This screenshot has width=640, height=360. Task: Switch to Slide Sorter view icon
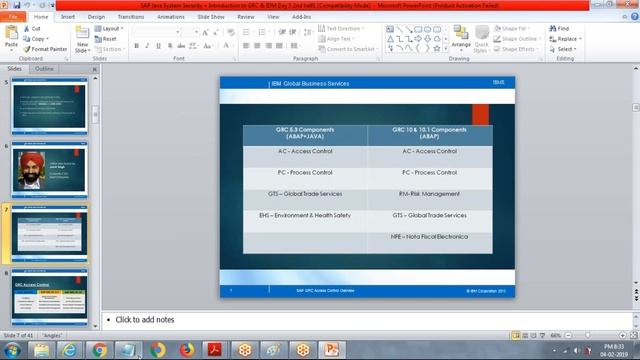pyautogui.click(x=525, y=335)
